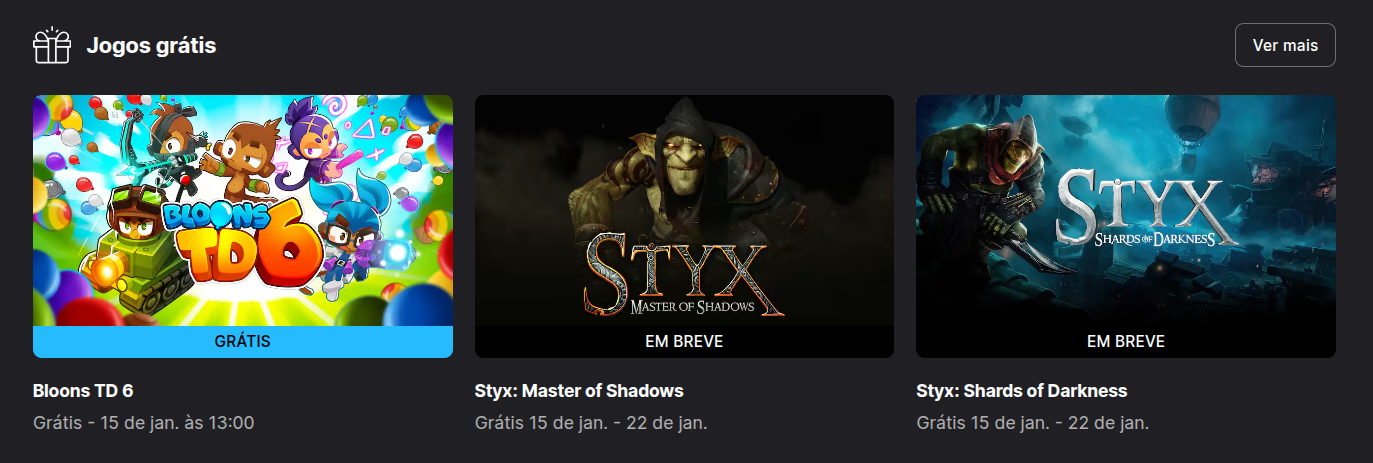Click the EM BREVE banner under Master of Shadows

684,342
